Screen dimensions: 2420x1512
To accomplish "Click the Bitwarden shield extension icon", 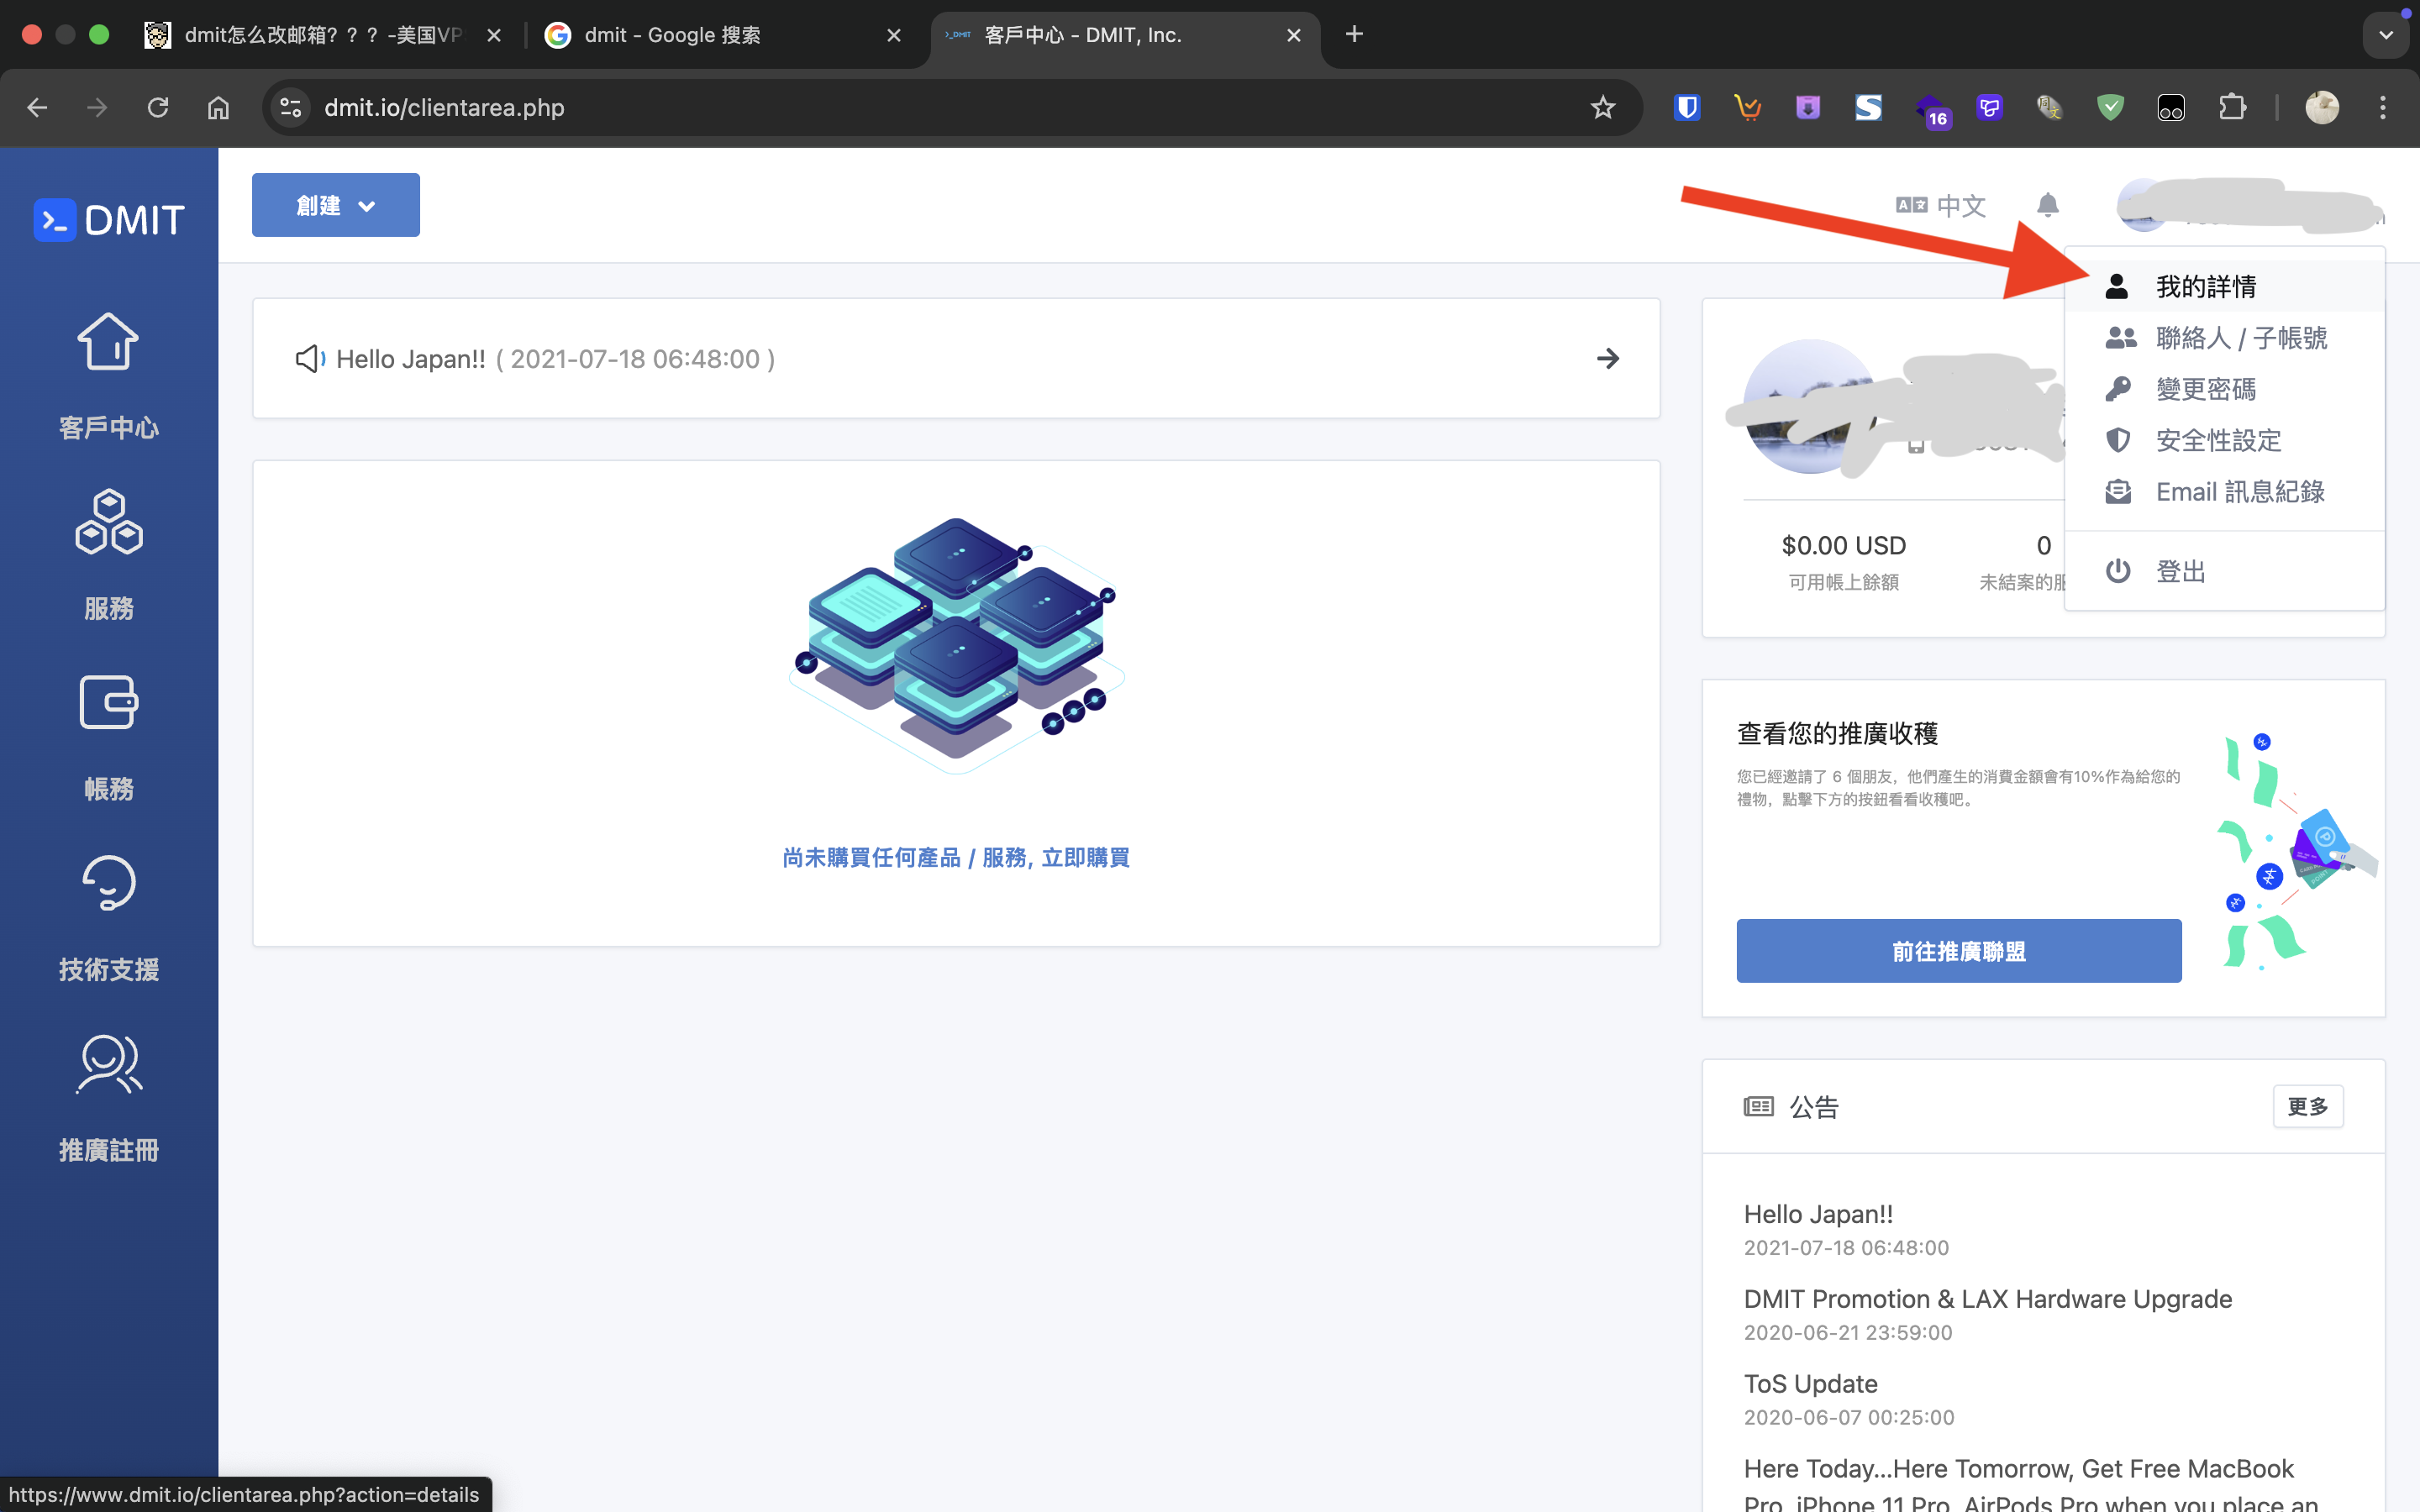I will coord(1687,107).
